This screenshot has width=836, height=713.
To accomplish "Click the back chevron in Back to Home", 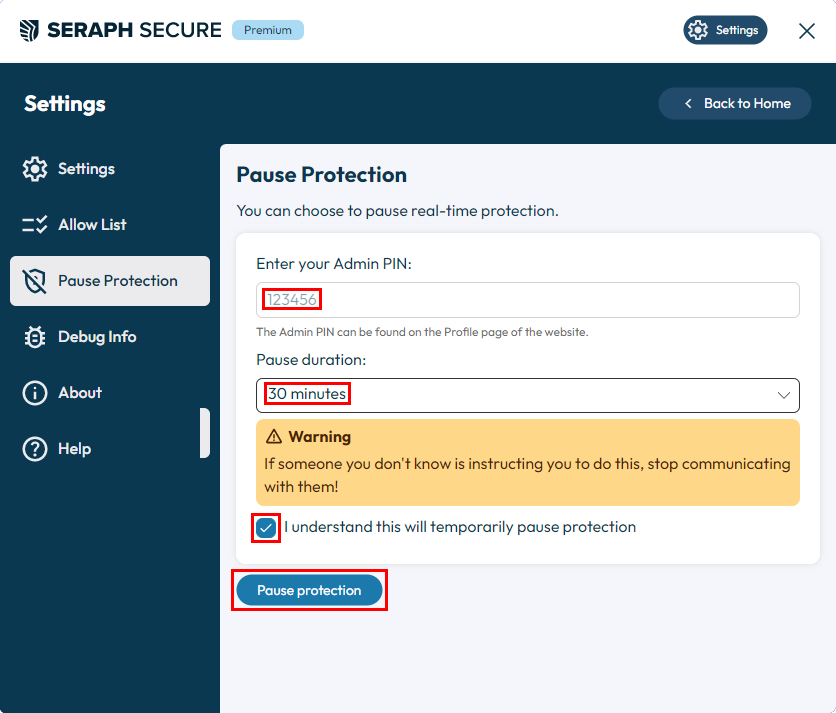I will (x=688, y=103).
